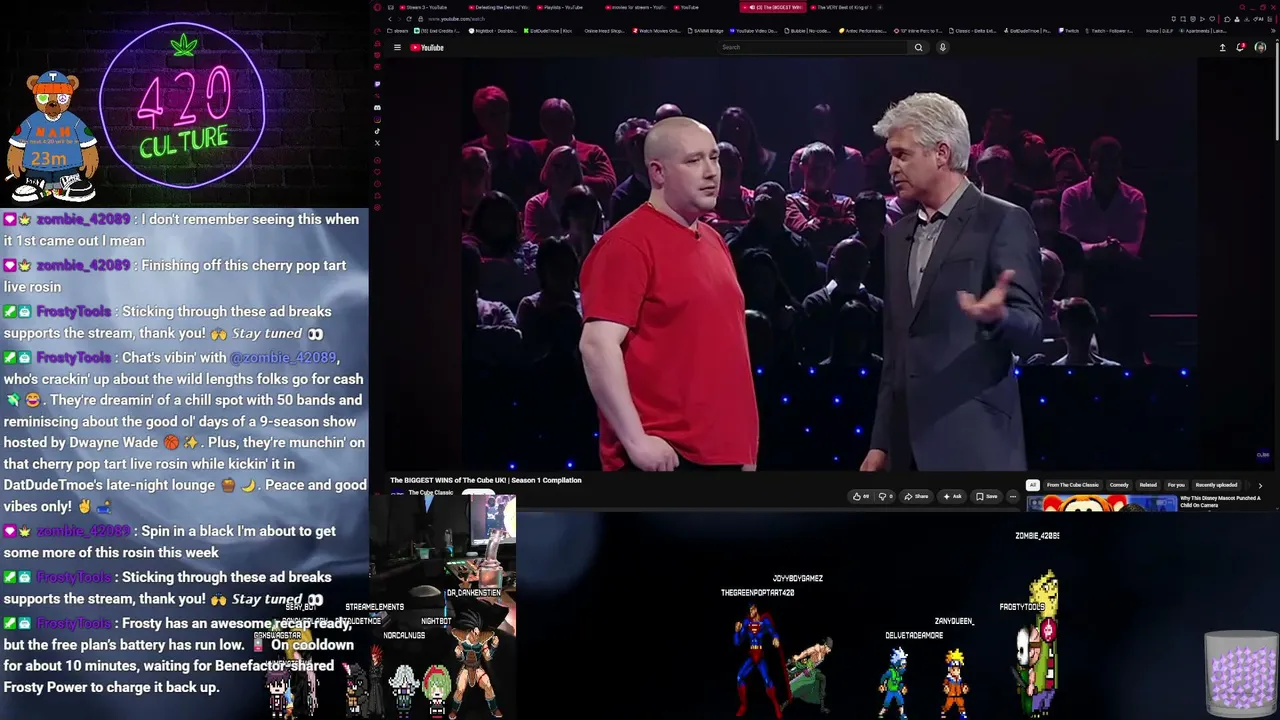Go to YouTube home via the logo

click(427, 47)
